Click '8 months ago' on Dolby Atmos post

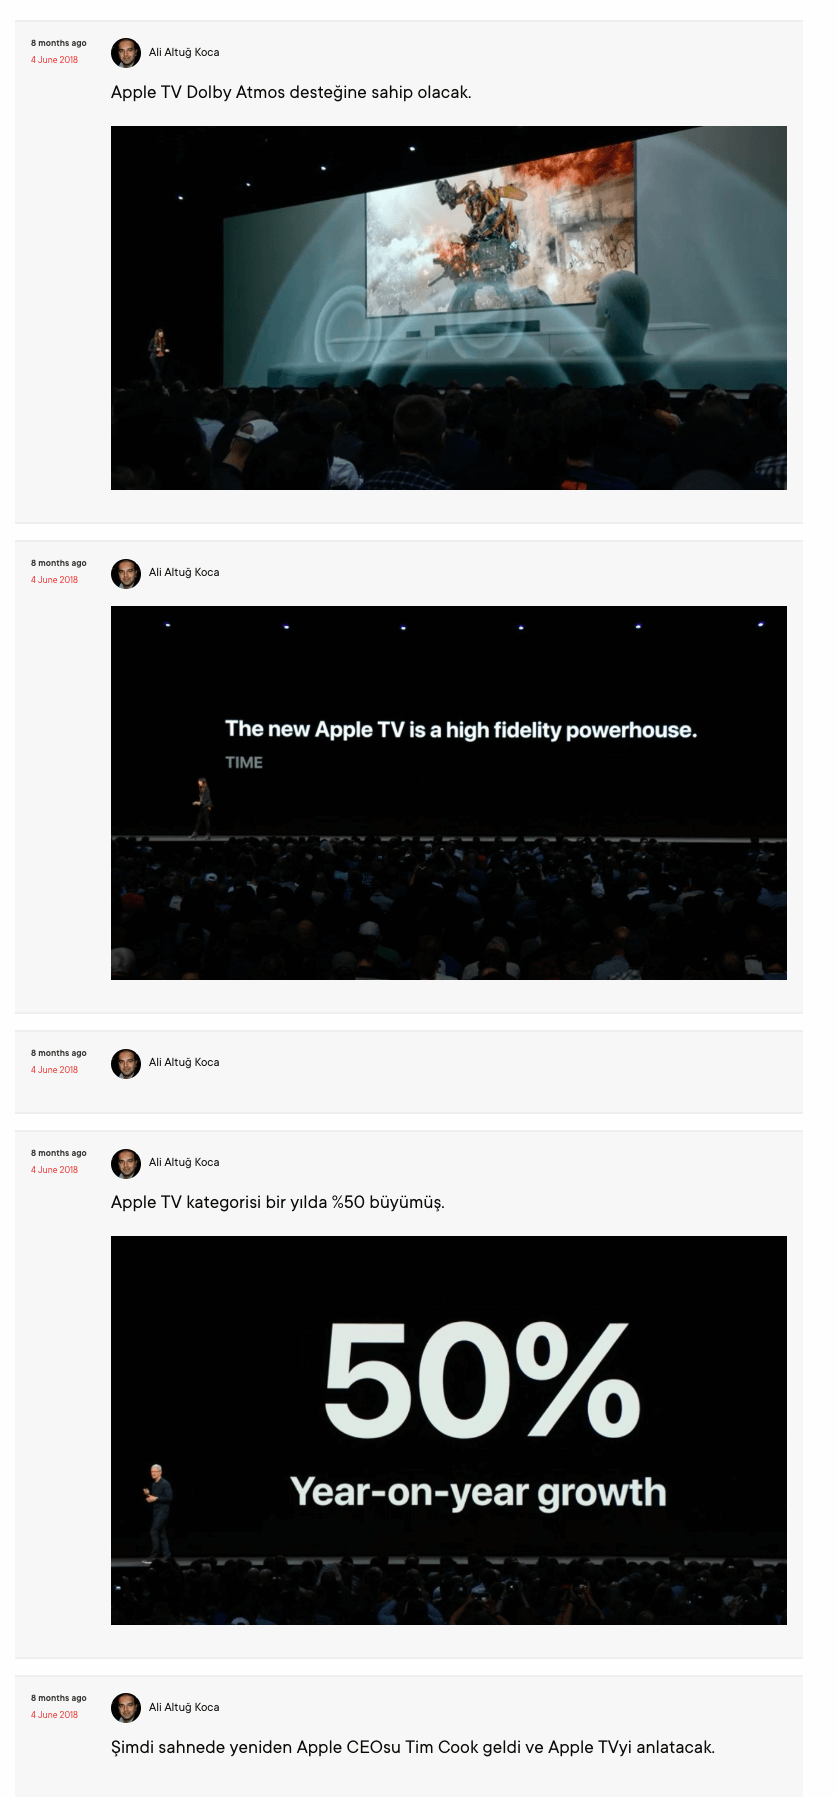click(58, 43)
